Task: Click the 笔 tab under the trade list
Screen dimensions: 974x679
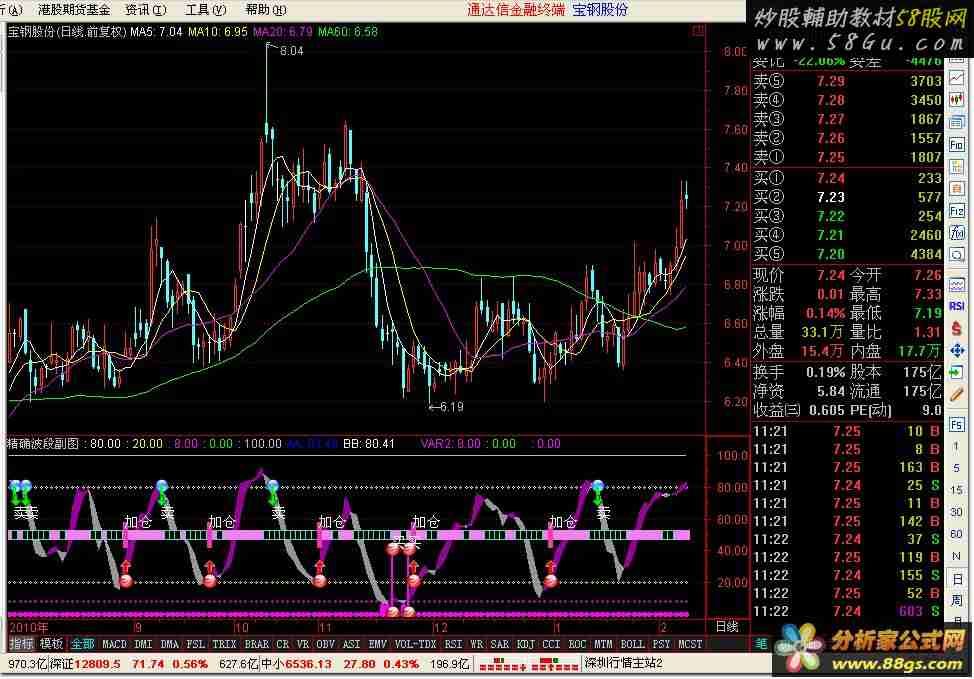Action: pyautogui.click(x=762, y=644)
